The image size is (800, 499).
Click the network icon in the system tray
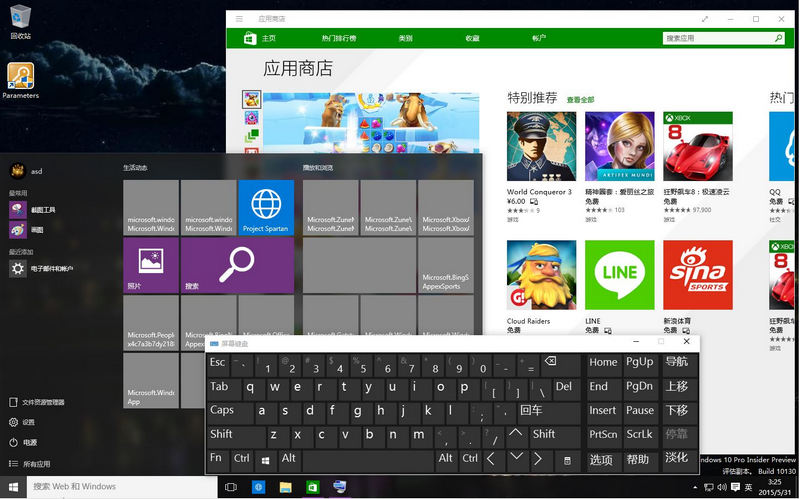pyautogui.click(x=709, y=487)
